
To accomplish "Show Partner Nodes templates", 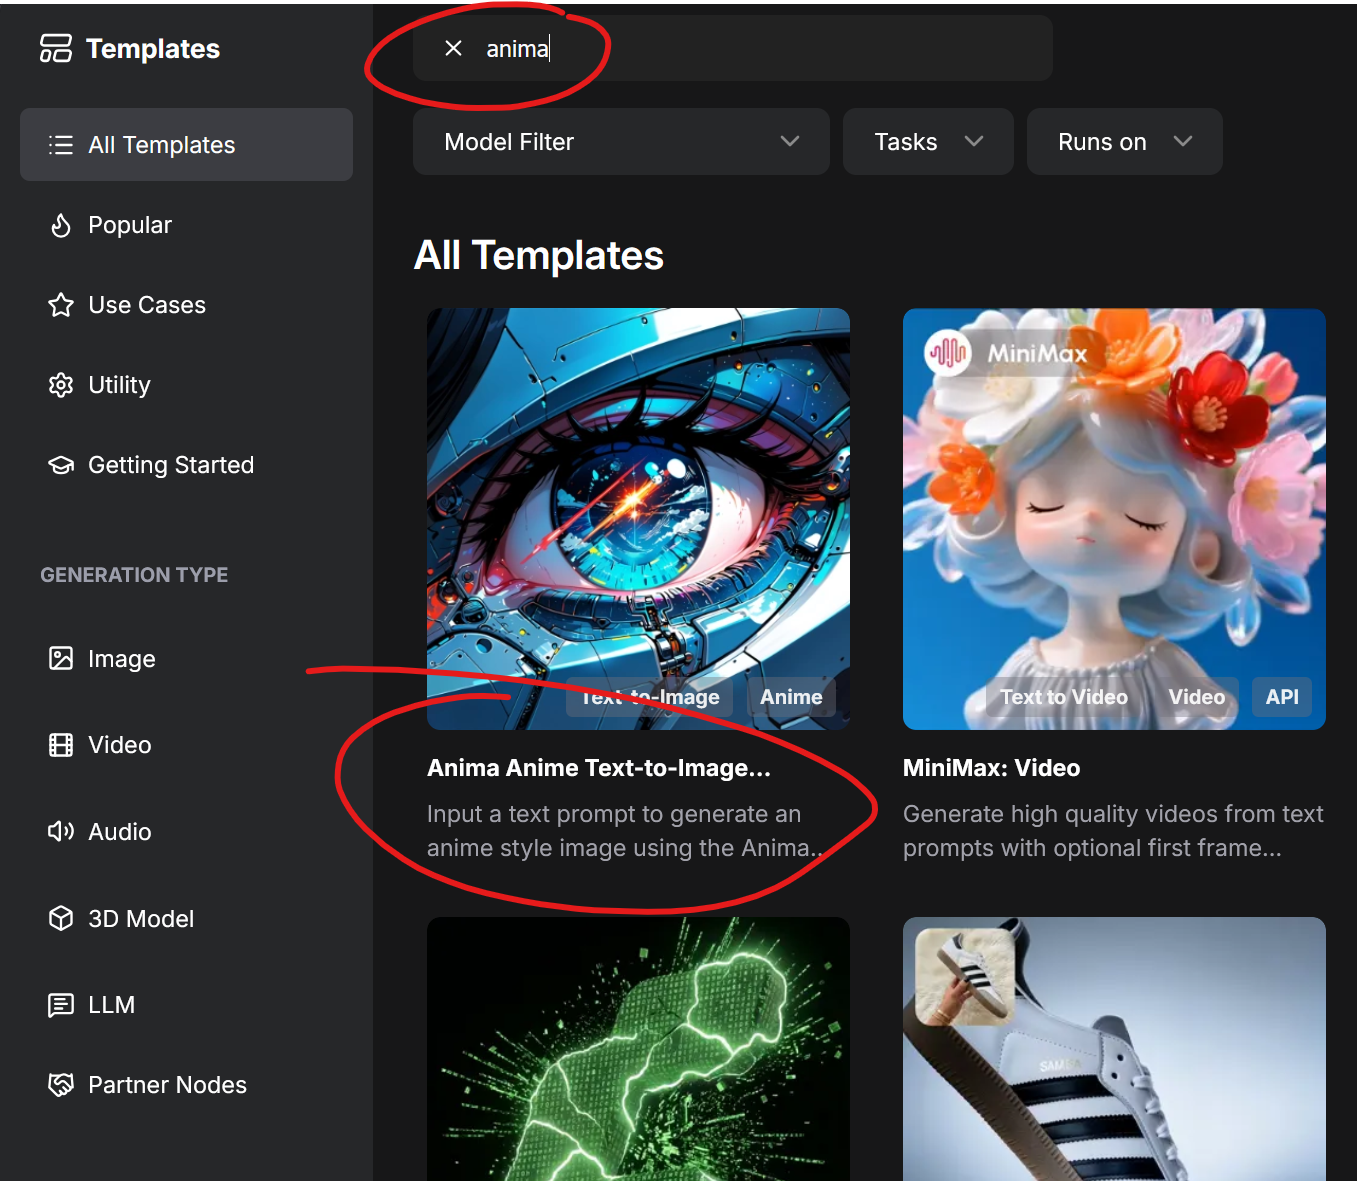I will click(186, 1085).
